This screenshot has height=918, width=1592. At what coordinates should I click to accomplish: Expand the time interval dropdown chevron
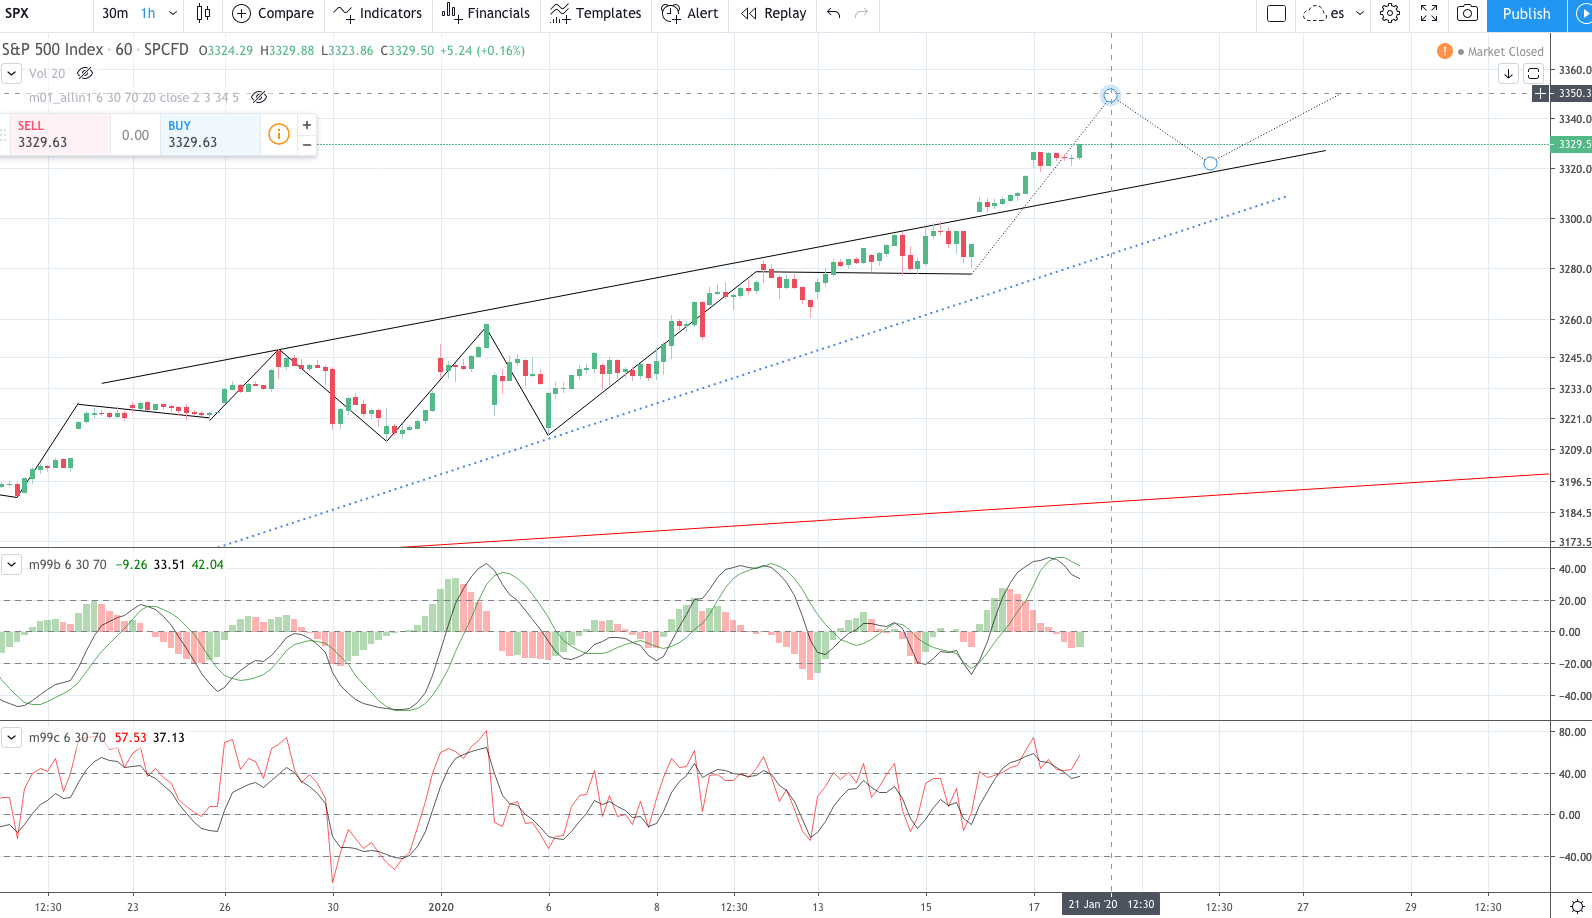point(173,13)
